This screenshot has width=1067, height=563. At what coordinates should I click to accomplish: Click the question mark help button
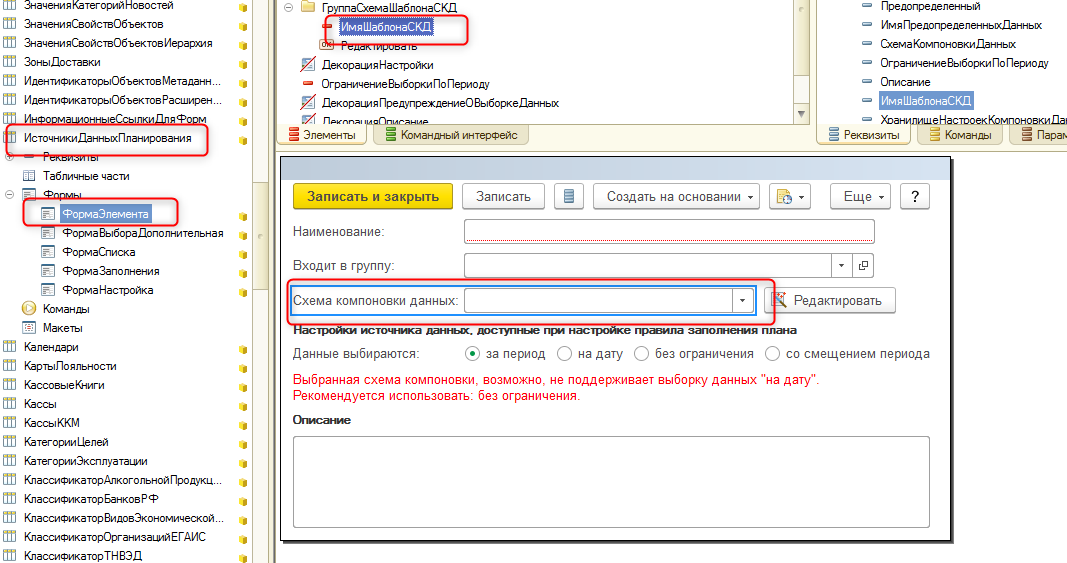(915, 197)
